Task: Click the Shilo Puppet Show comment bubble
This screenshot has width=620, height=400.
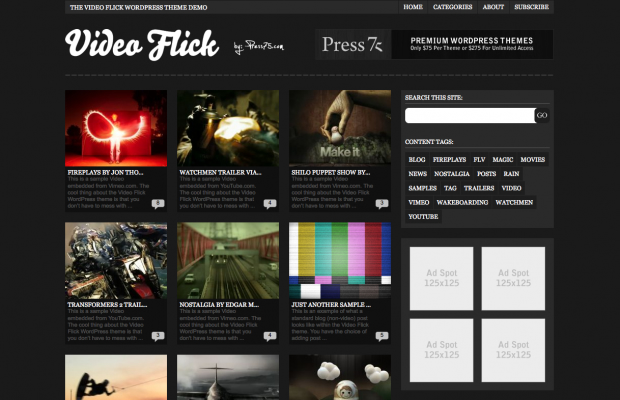Action: point(382,204)
